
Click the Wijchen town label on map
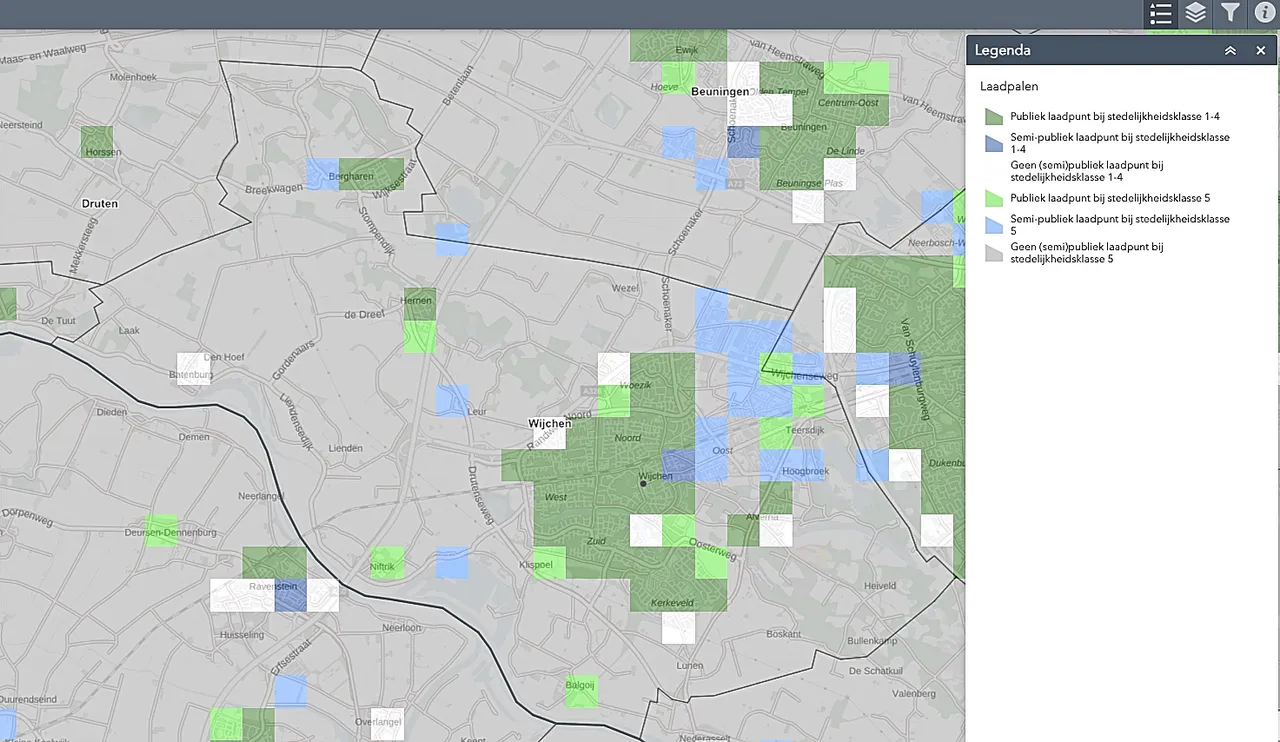click(549, 424)
